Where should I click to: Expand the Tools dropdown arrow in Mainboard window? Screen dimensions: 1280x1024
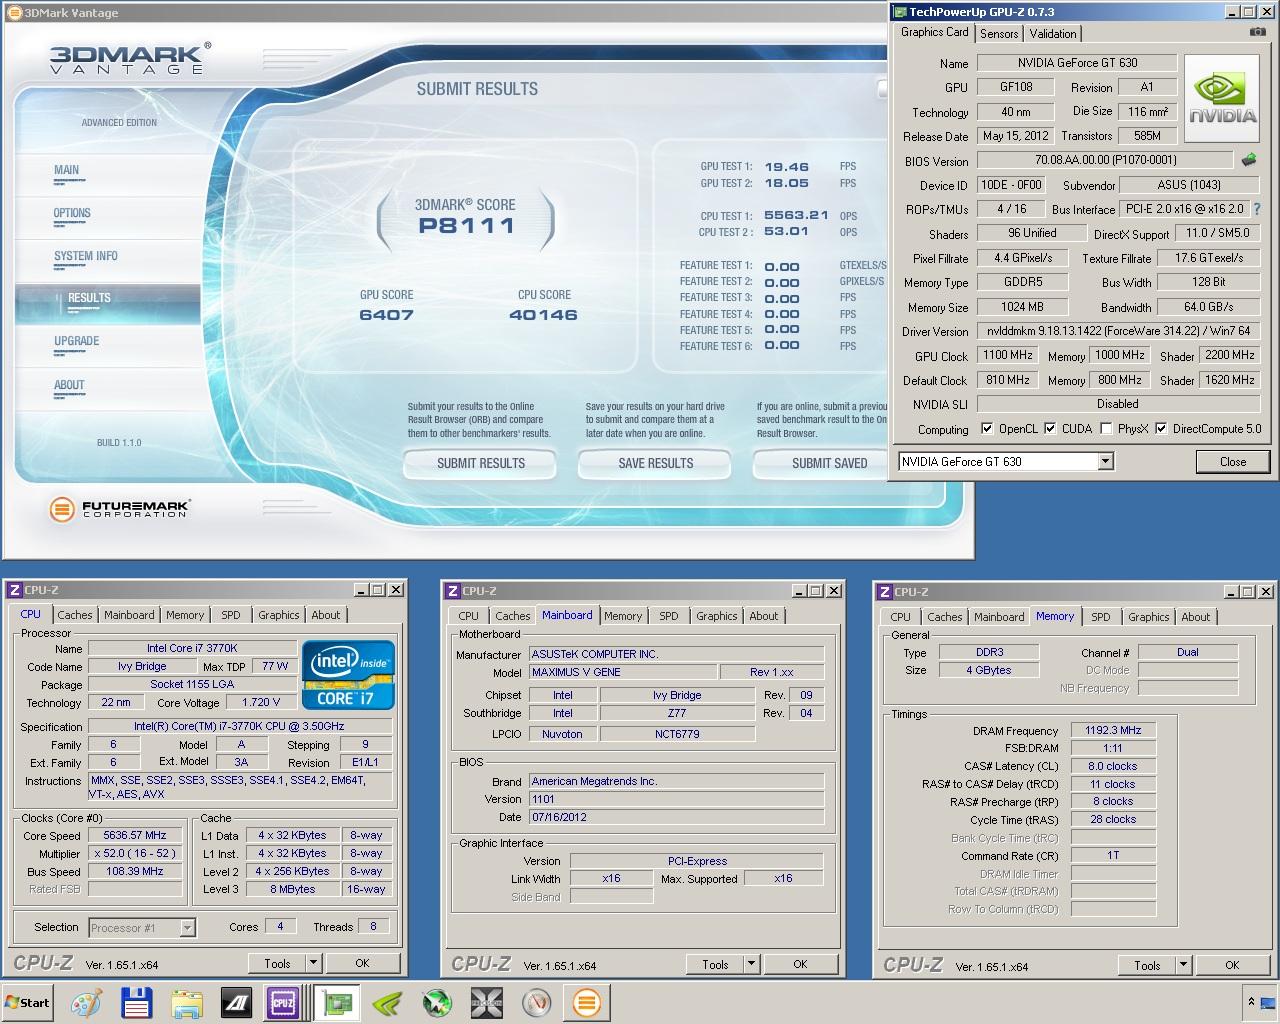click(751, 964)
